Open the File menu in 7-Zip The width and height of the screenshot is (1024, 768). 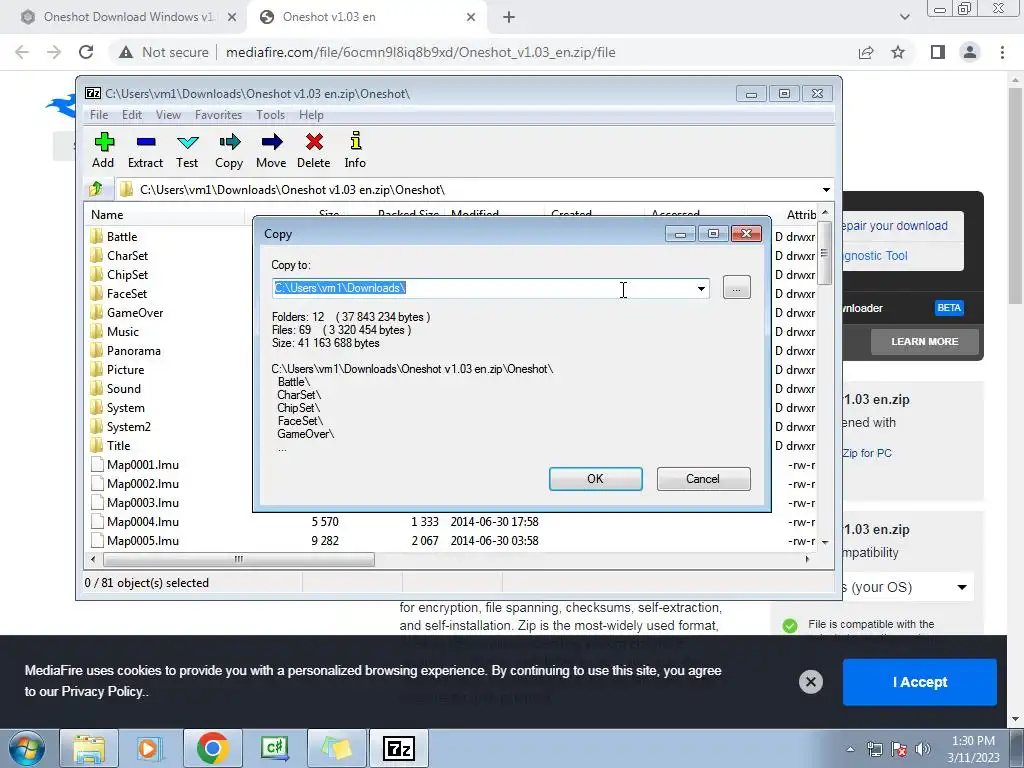coord(99,114)
